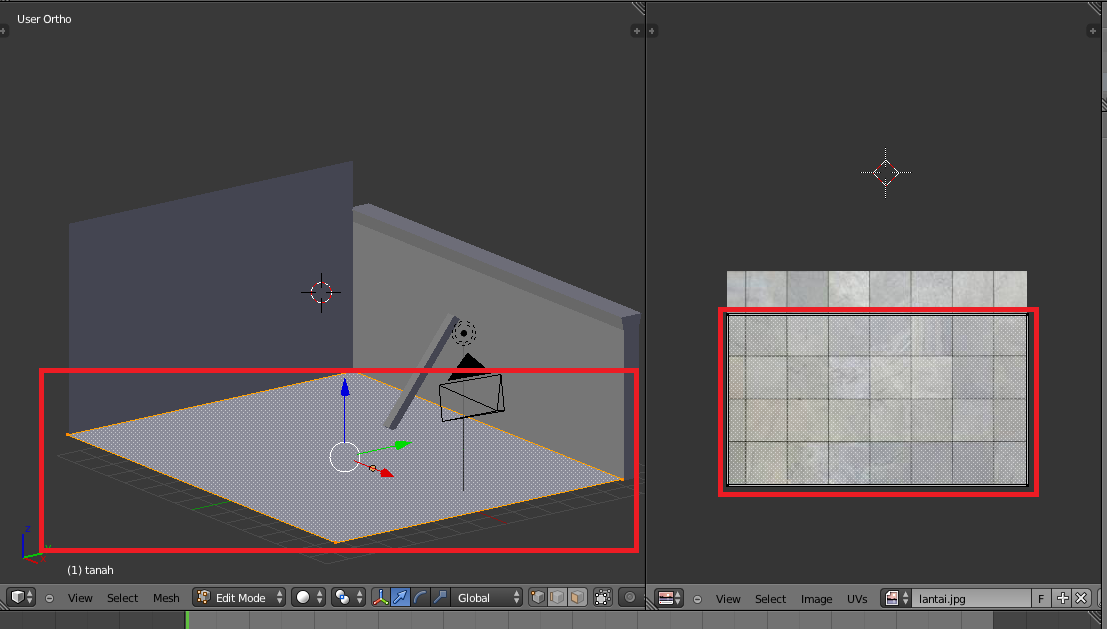Open the UV editor type selector

point(669,598)
